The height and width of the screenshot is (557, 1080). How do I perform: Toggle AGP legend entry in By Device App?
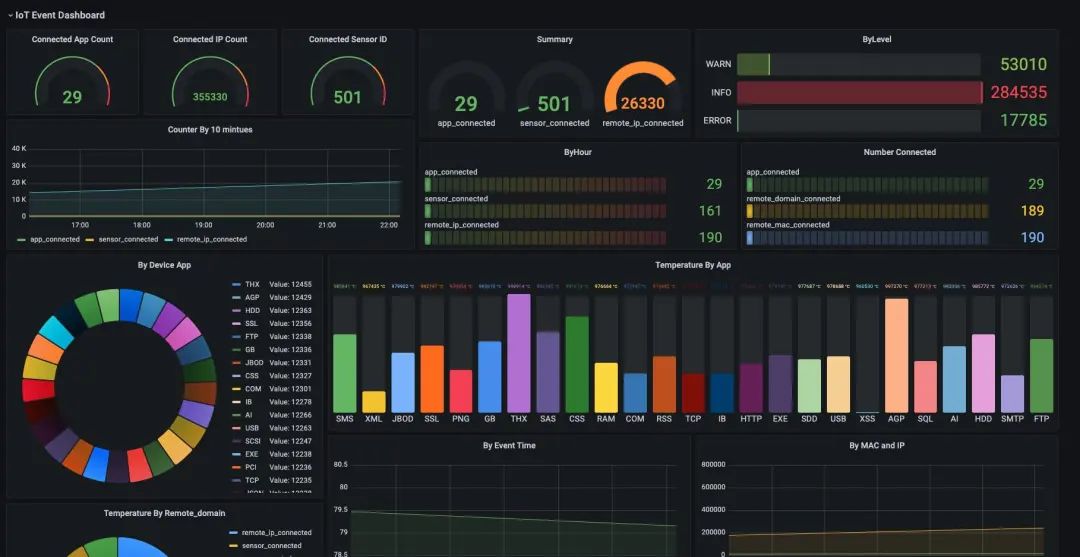point(252,297)
